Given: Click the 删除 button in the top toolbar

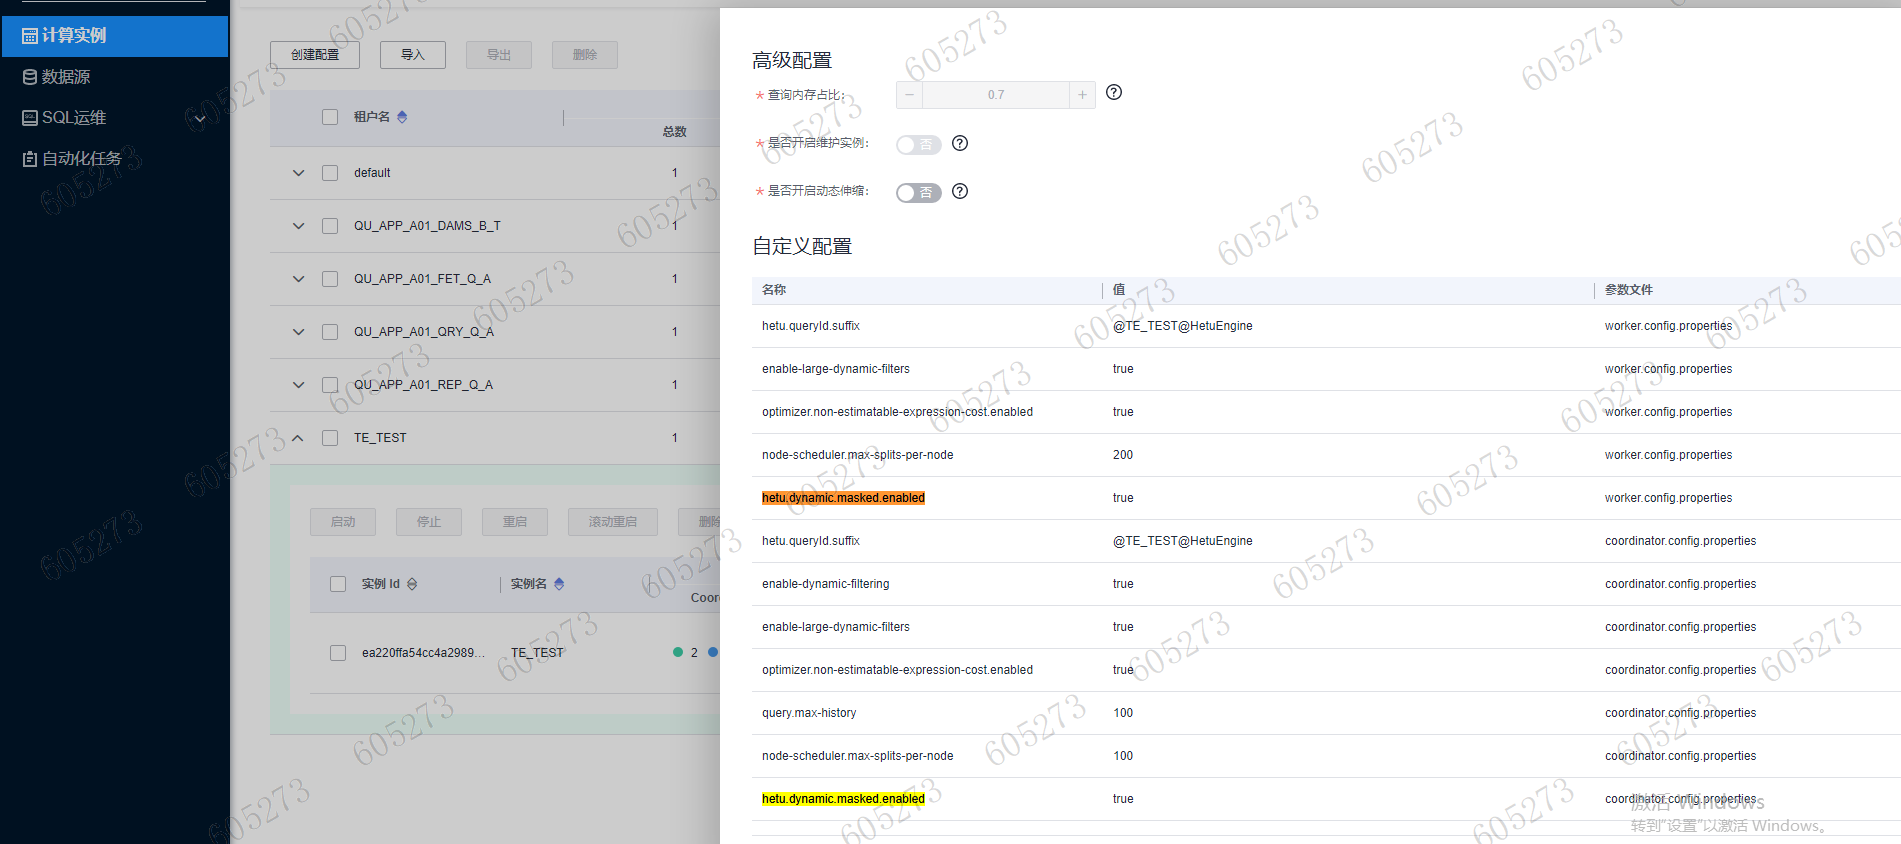Looking at the screenshot, I should point(585,55).
